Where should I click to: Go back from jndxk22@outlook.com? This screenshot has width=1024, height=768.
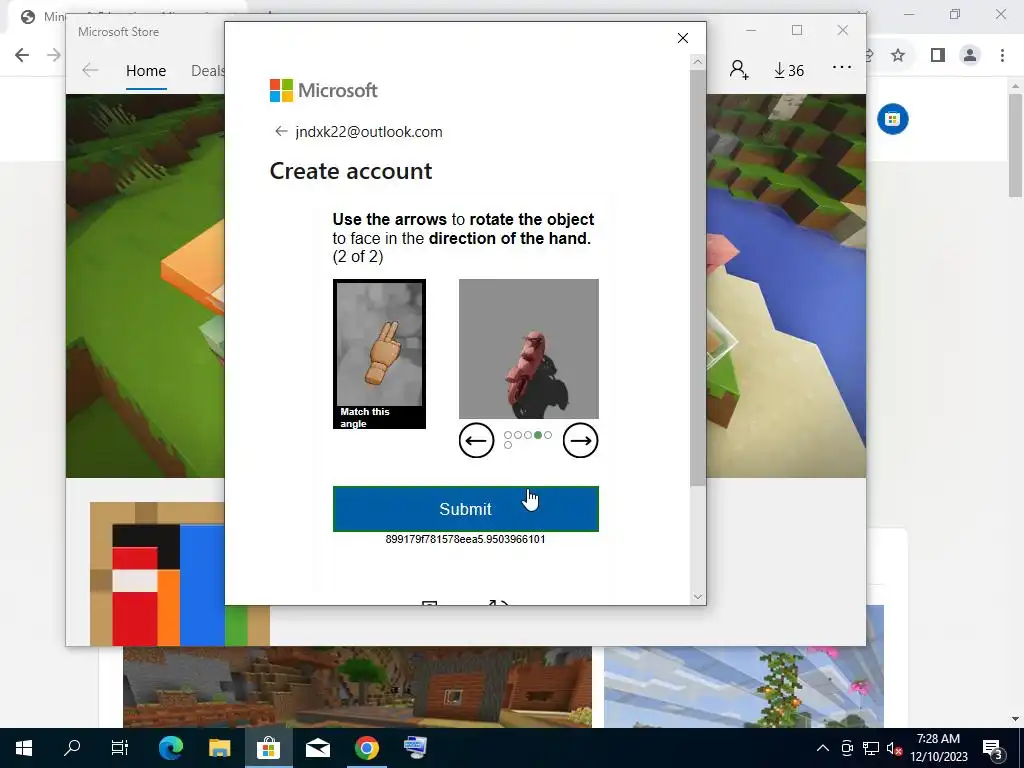point(281,131)
